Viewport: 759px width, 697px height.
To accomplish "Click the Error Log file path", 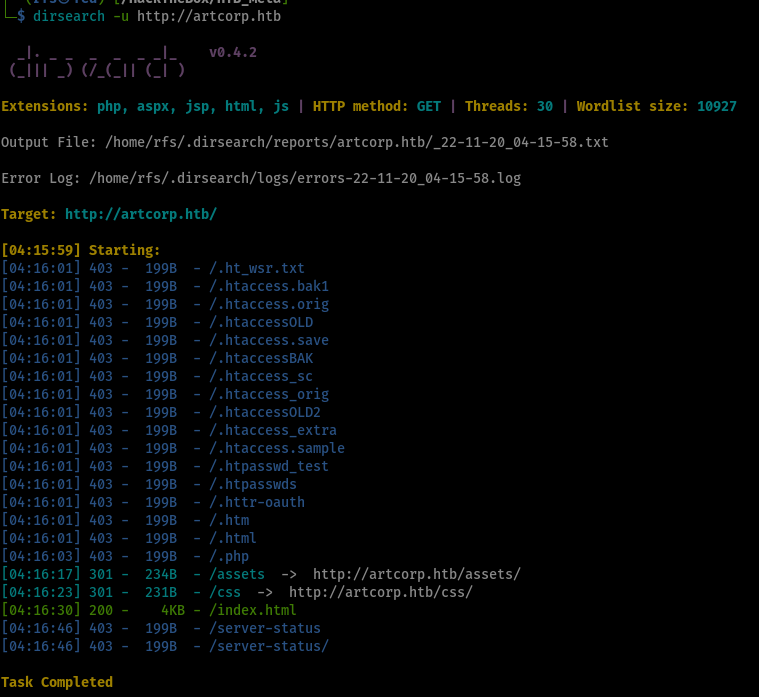I will [x=305, y=179].
